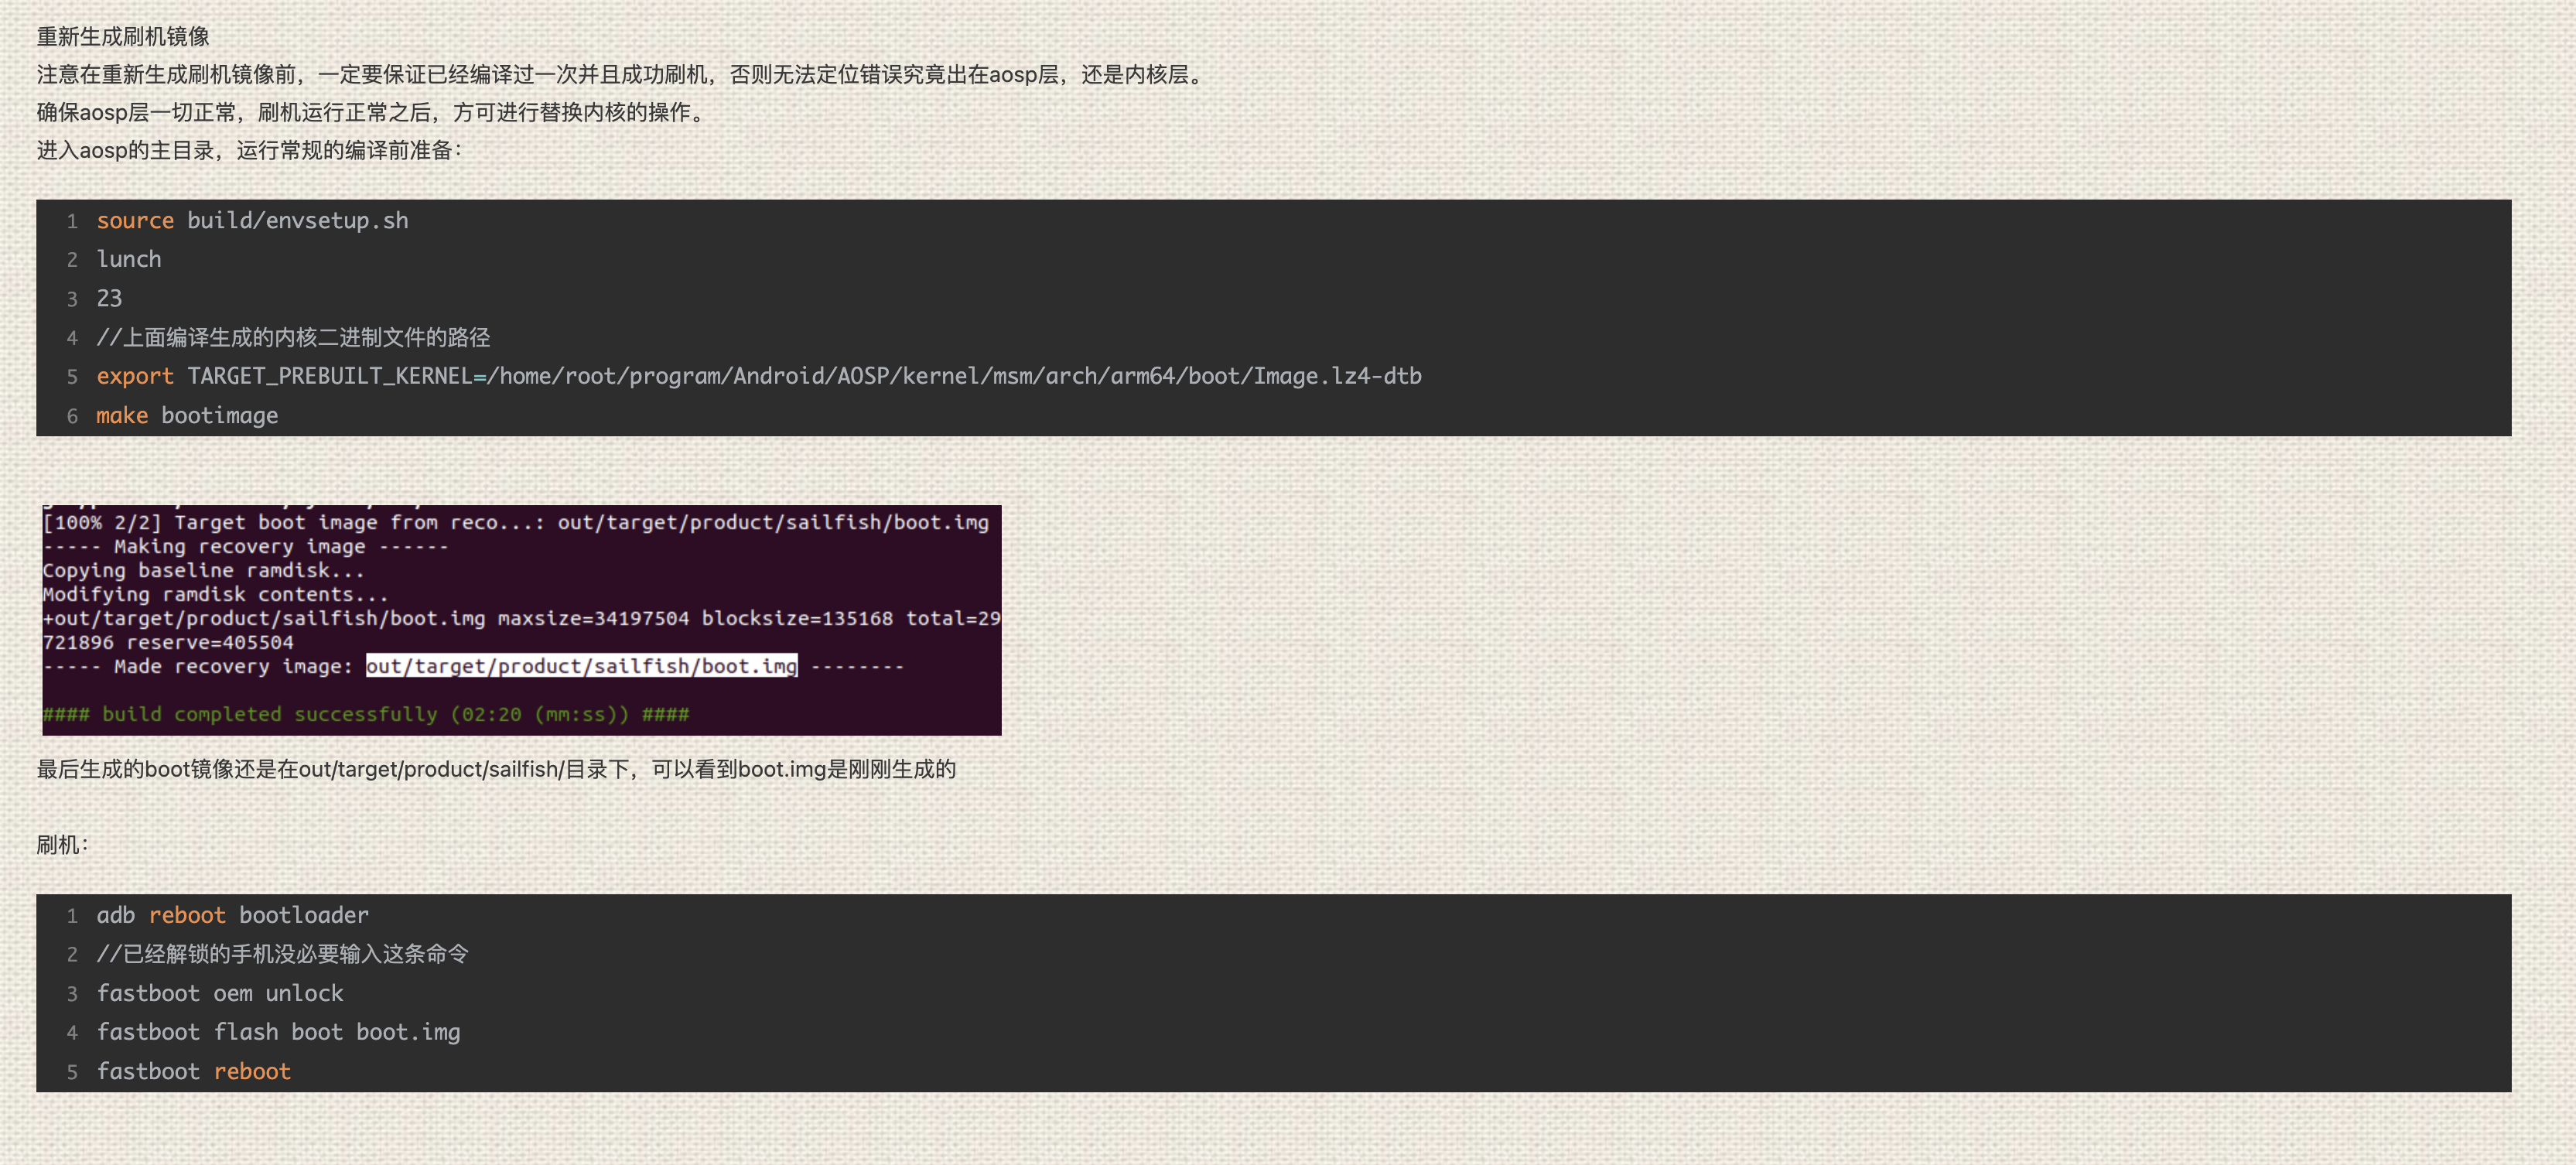
Task: Click the export TARGET_PREBUILT_KERNEL line
Action: pos(758,377)
